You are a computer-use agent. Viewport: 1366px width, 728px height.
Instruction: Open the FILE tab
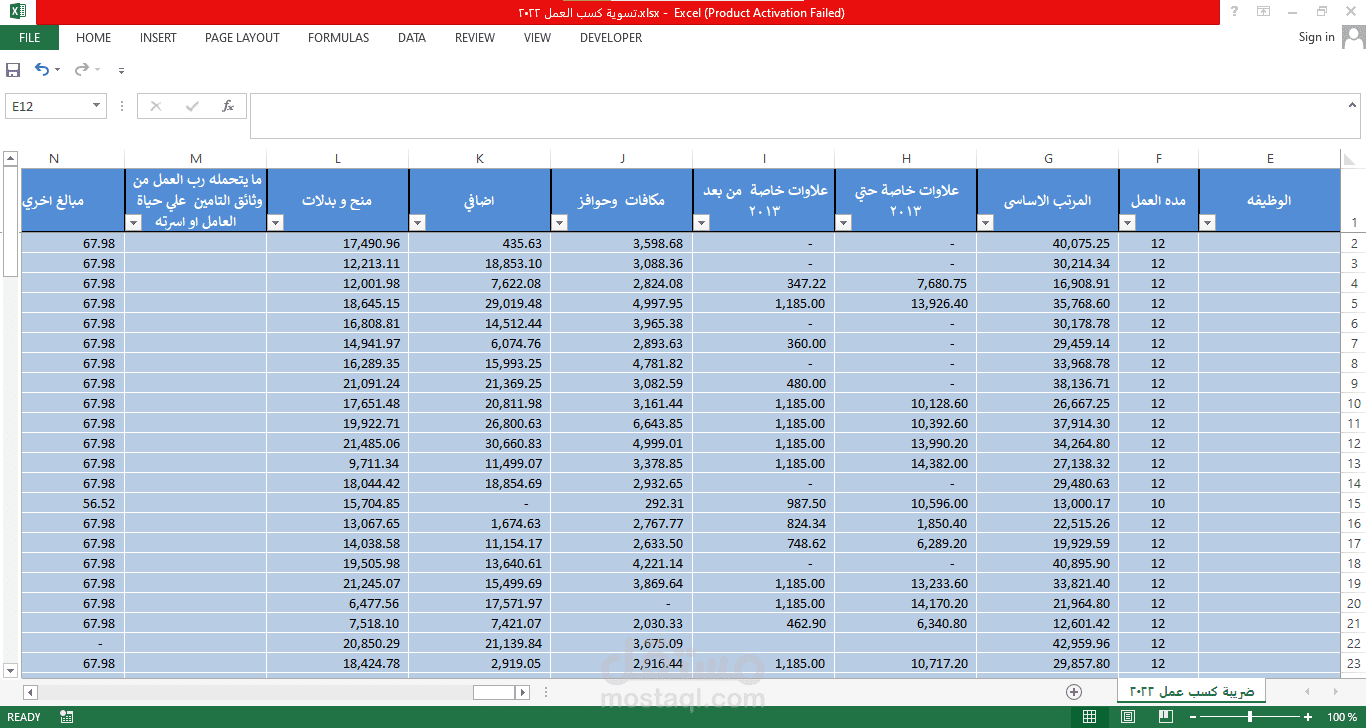pyautogui.click(x=30, y=38)
